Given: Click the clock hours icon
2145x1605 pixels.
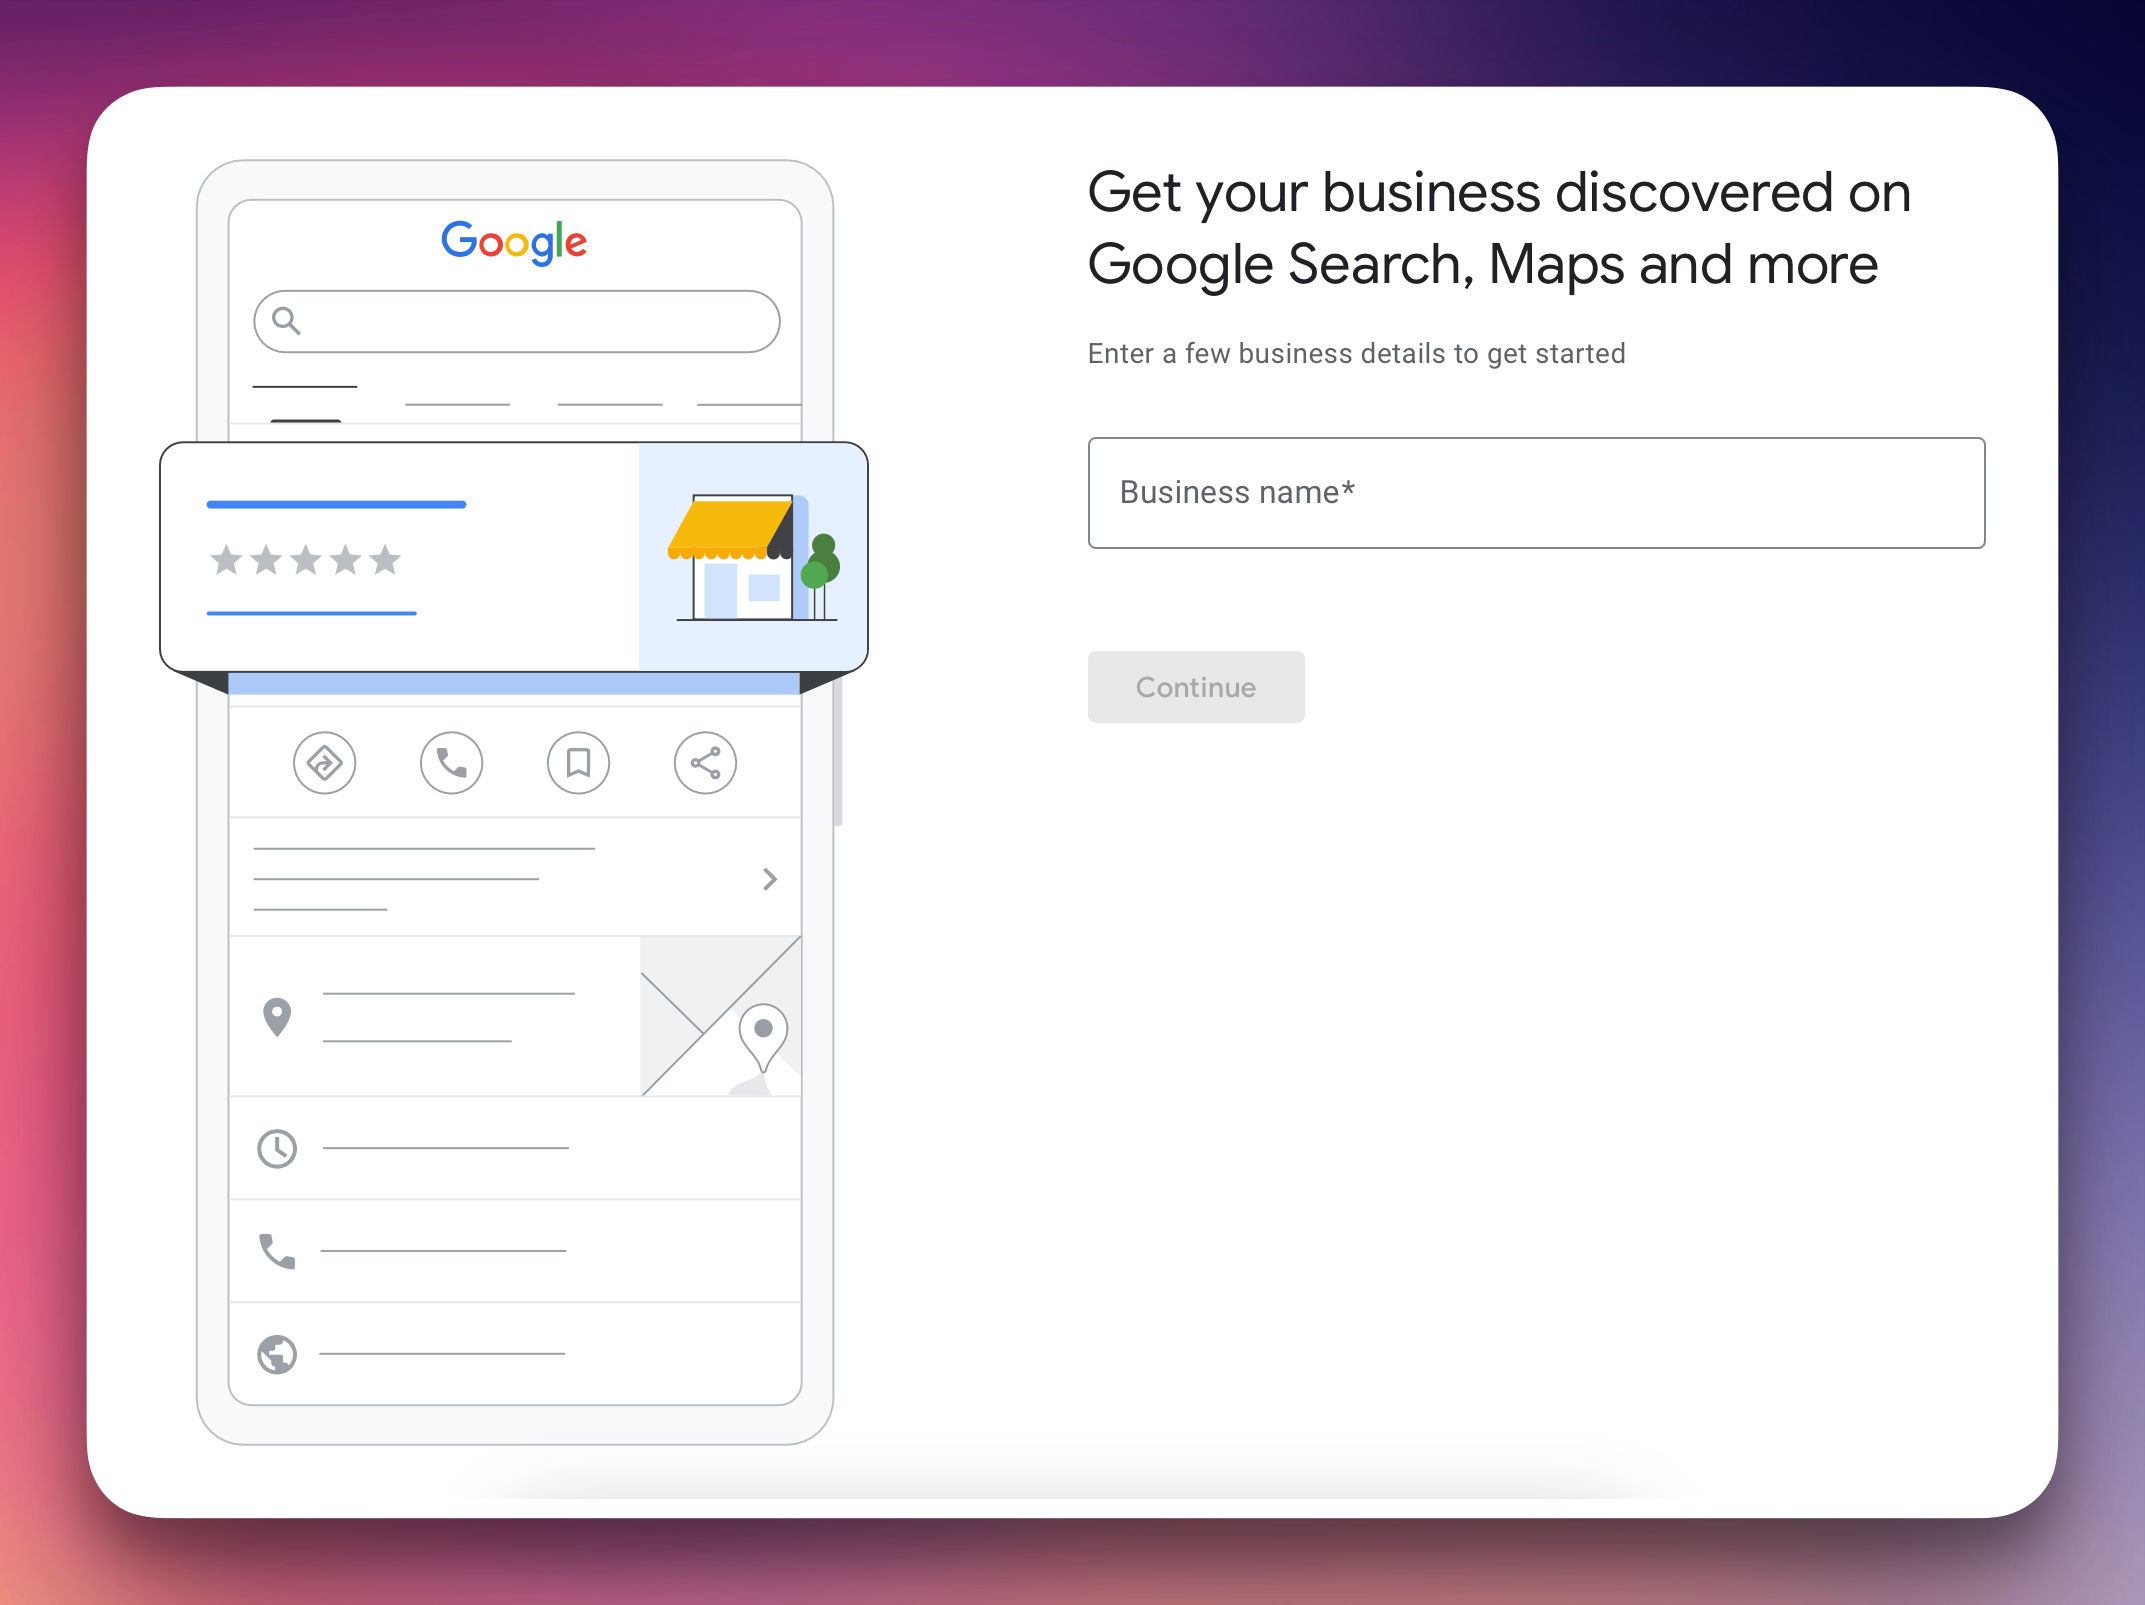Looking at the screenshot, I should click(277, 1149).
